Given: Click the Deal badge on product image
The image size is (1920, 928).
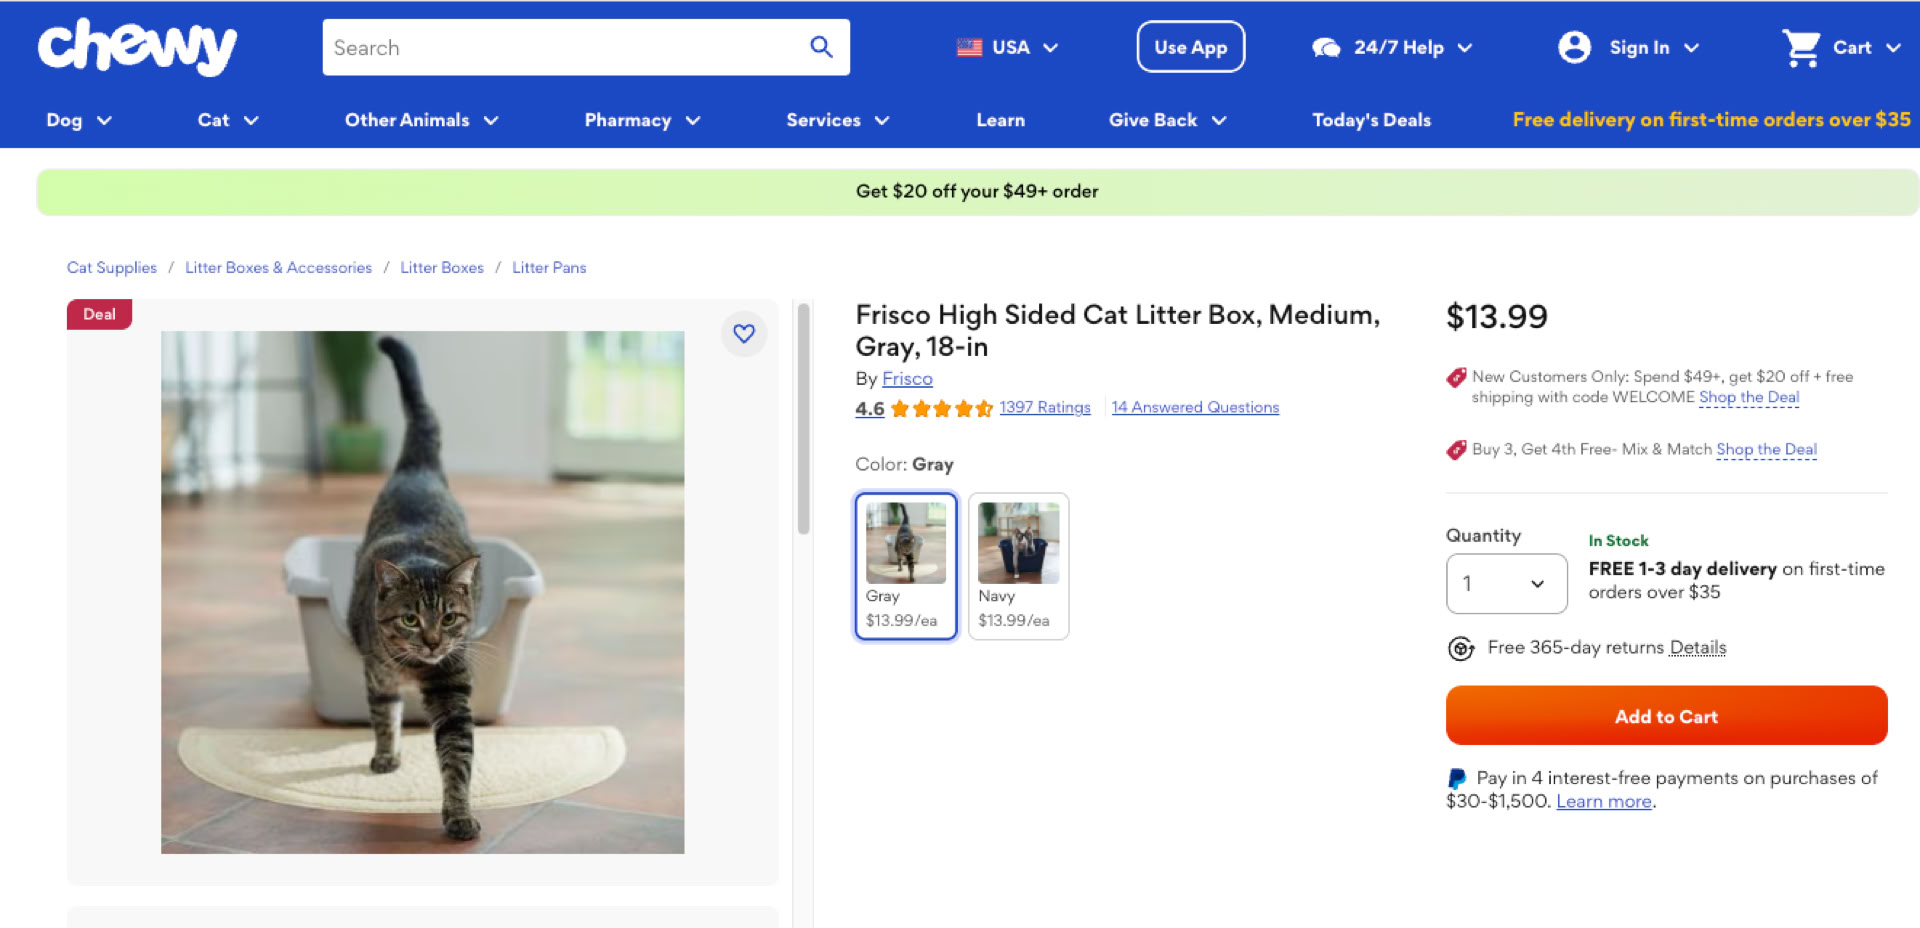Looking at the screenshot, I should click(99, 314).
